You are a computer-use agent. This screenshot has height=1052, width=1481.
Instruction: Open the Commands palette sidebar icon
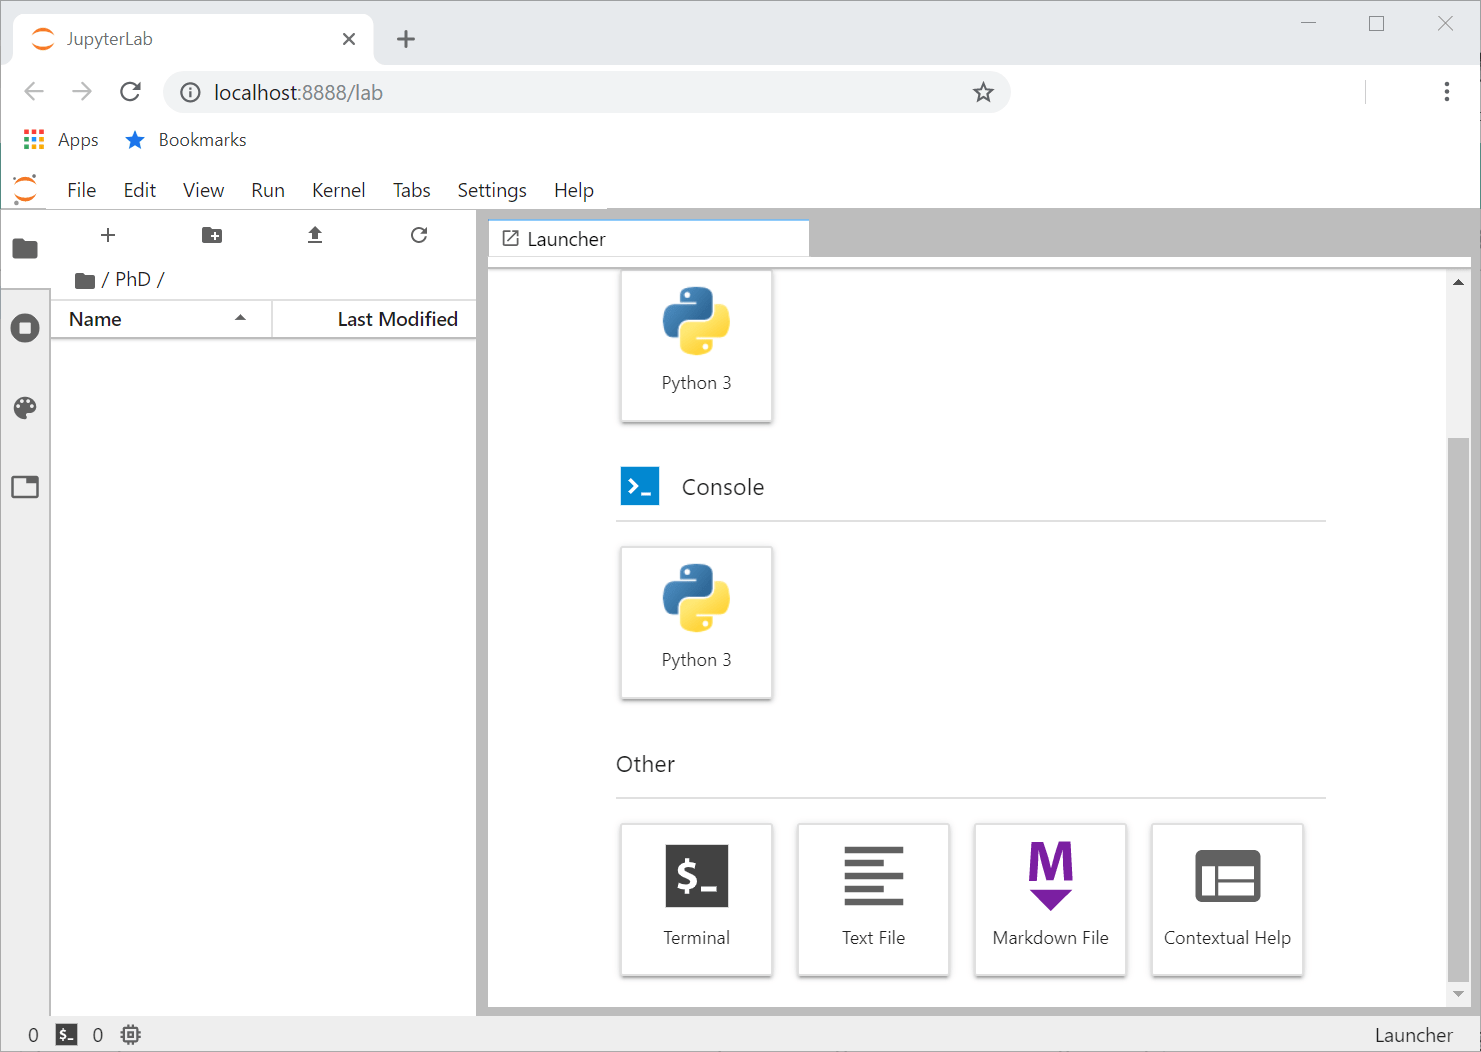point(25,407)
